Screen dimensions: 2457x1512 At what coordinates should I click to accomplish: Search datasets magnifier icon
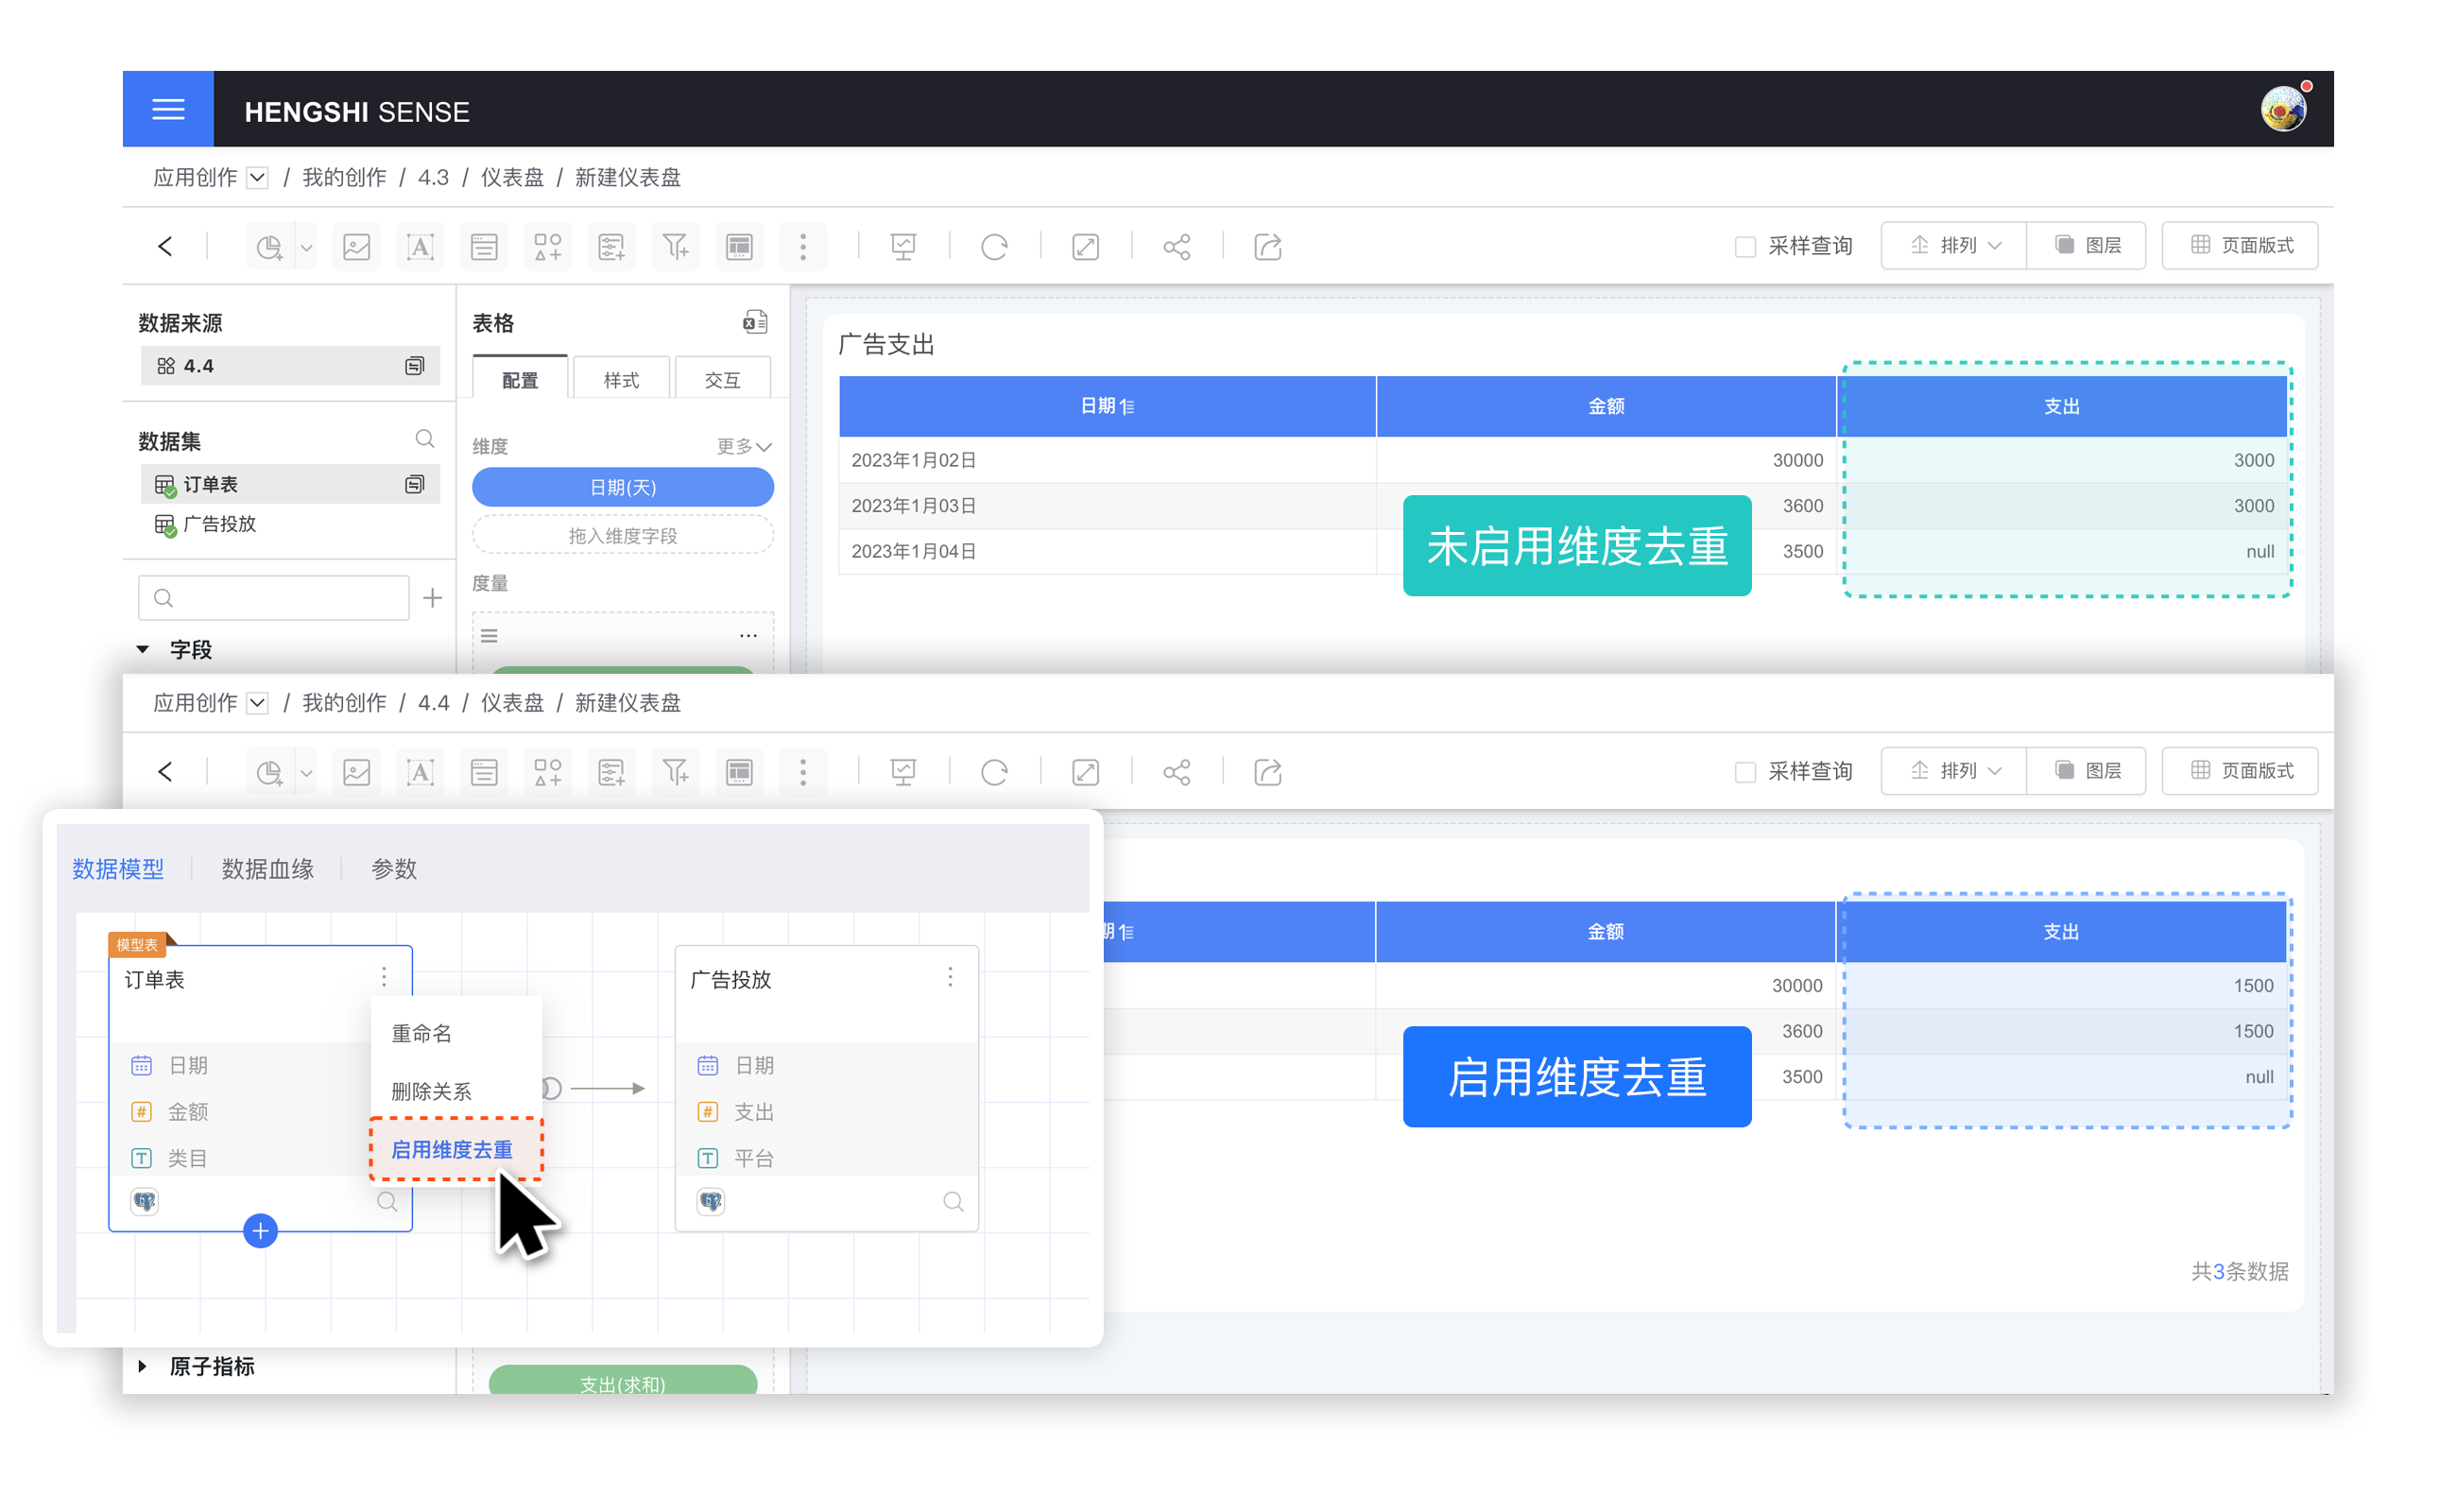pos(424,439)
